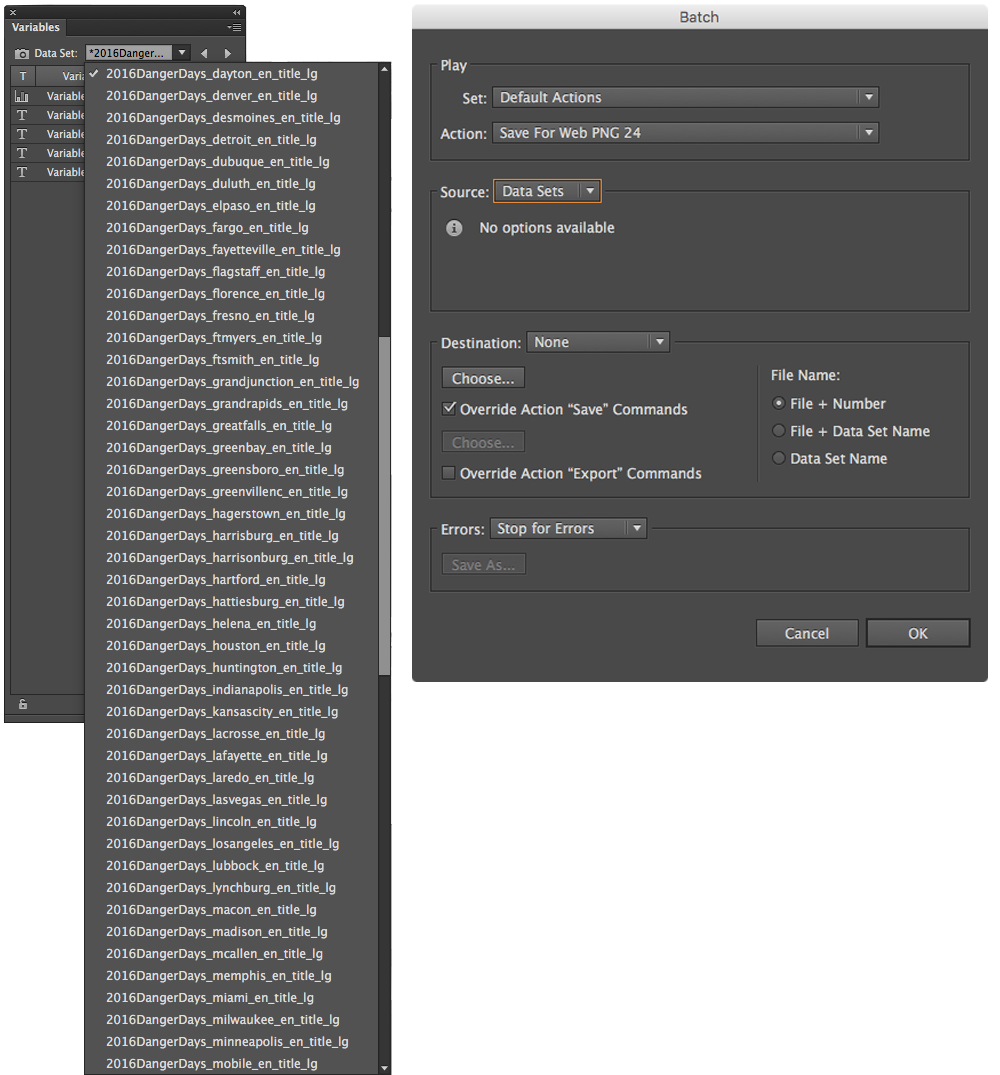Screen dimensions: 1000x1075
Task: Select 2016DangerDays_elpaso_en_title_lg
Action: pyautogui.click(x=231, y=205)
